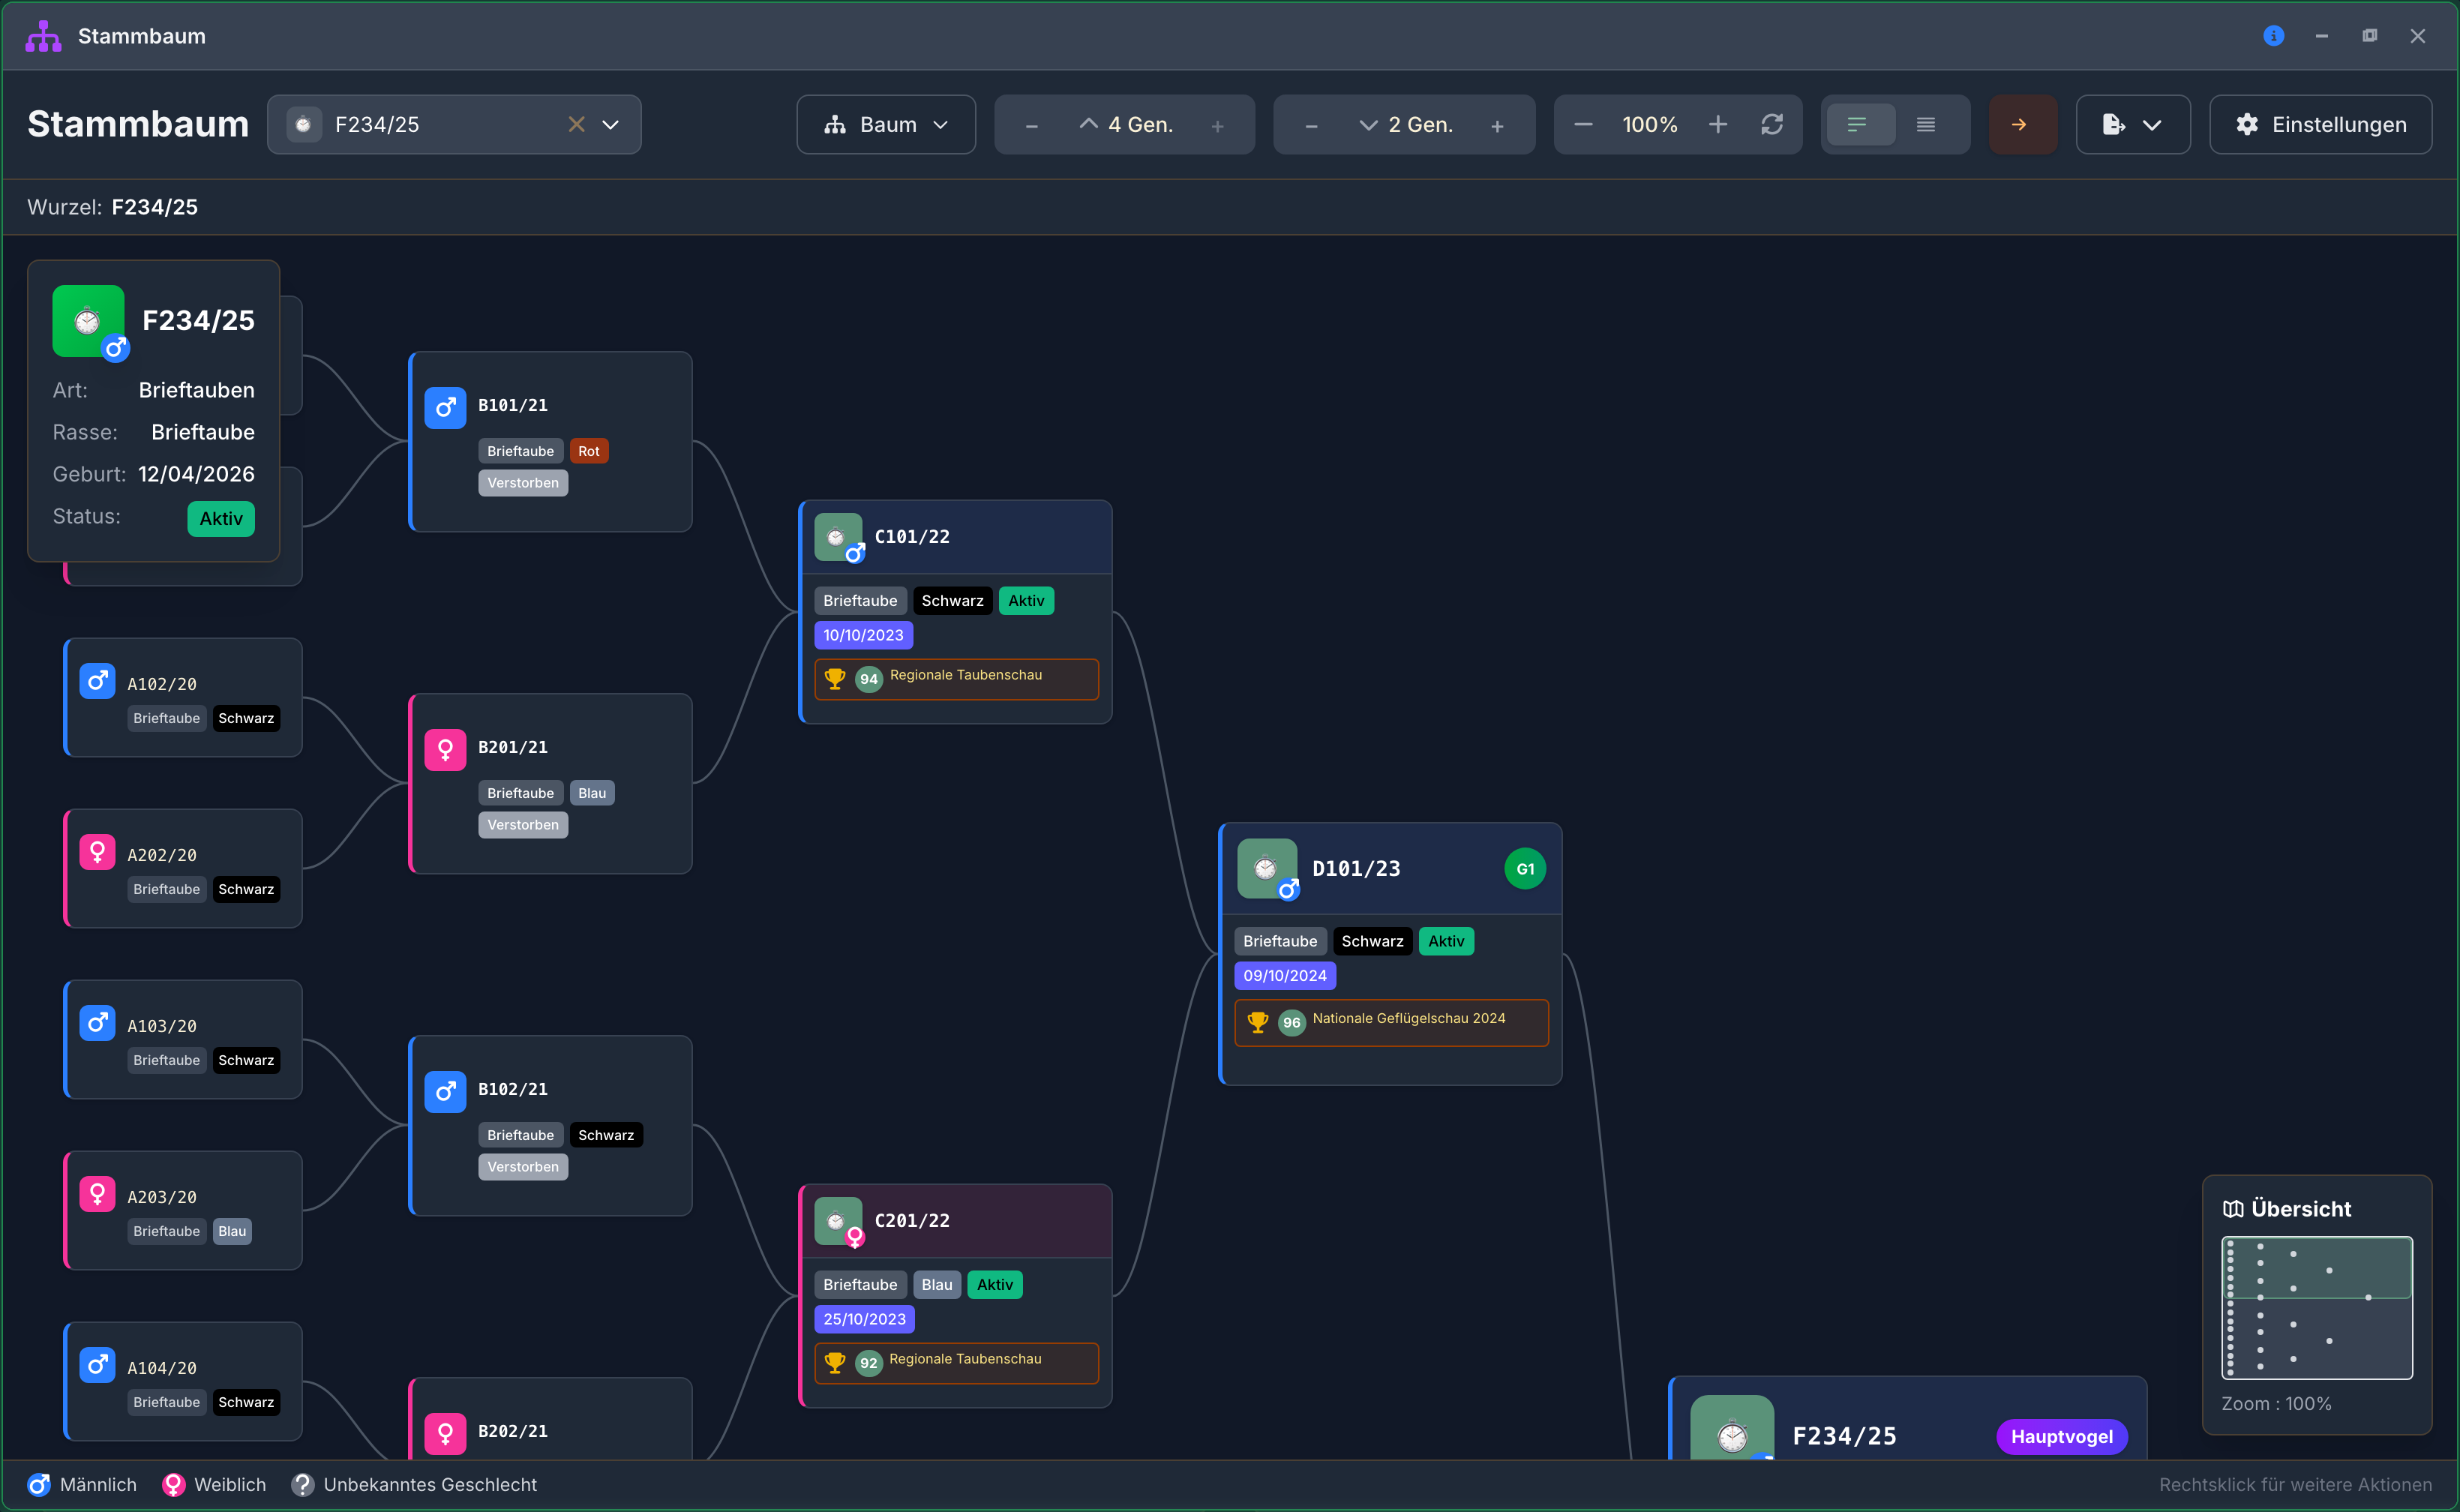Switch to detailed card view toggle
Viewport: 2460px width, 1512px height.
tap(1859, 125)
